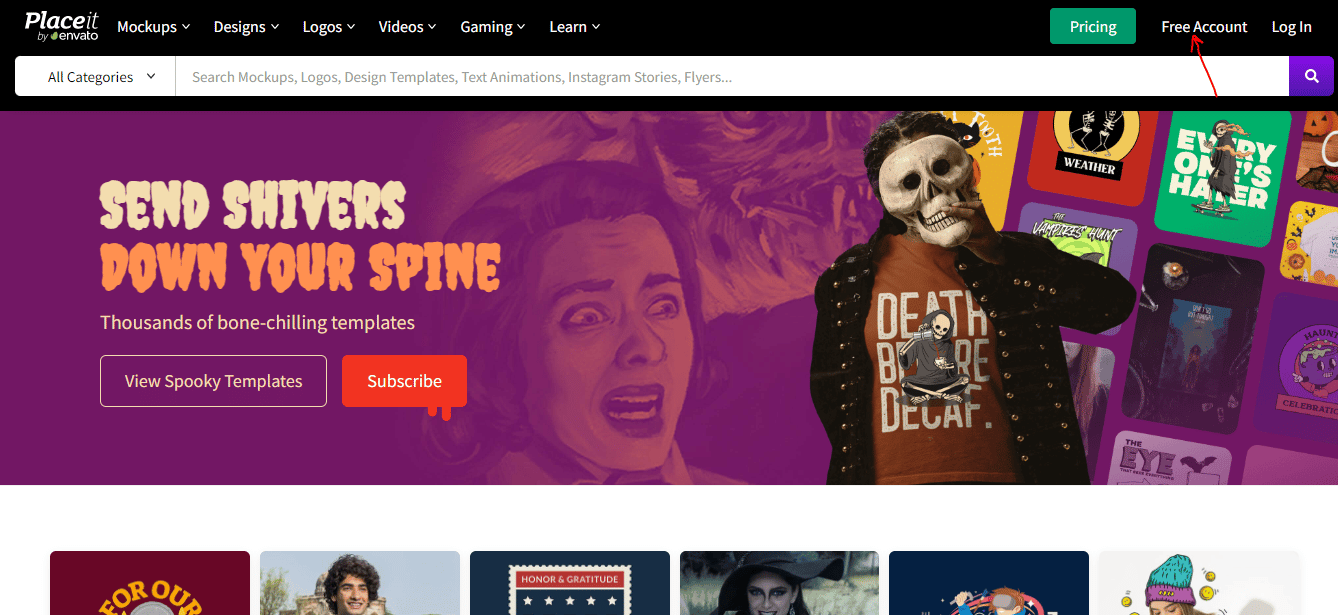Open the witch in black hat thumbnail
The image size is (1338, 615).
coord(779,583)
